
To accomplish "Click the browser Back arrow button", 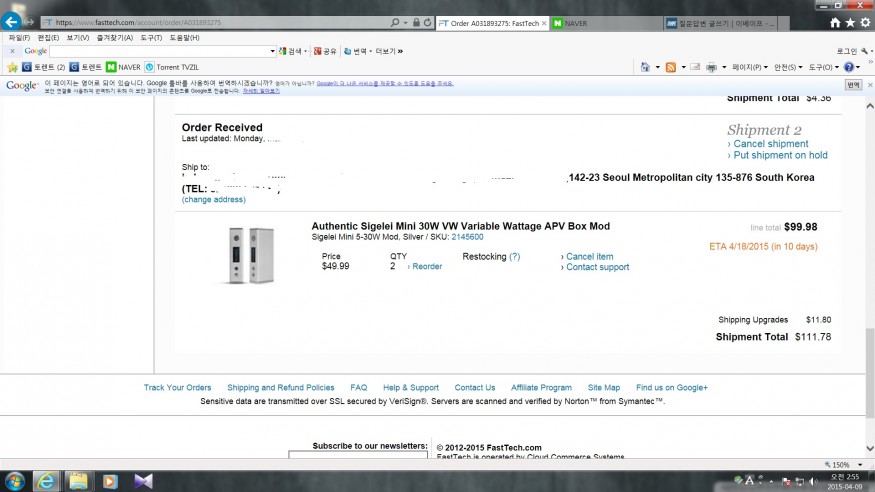I will point(11,22).
